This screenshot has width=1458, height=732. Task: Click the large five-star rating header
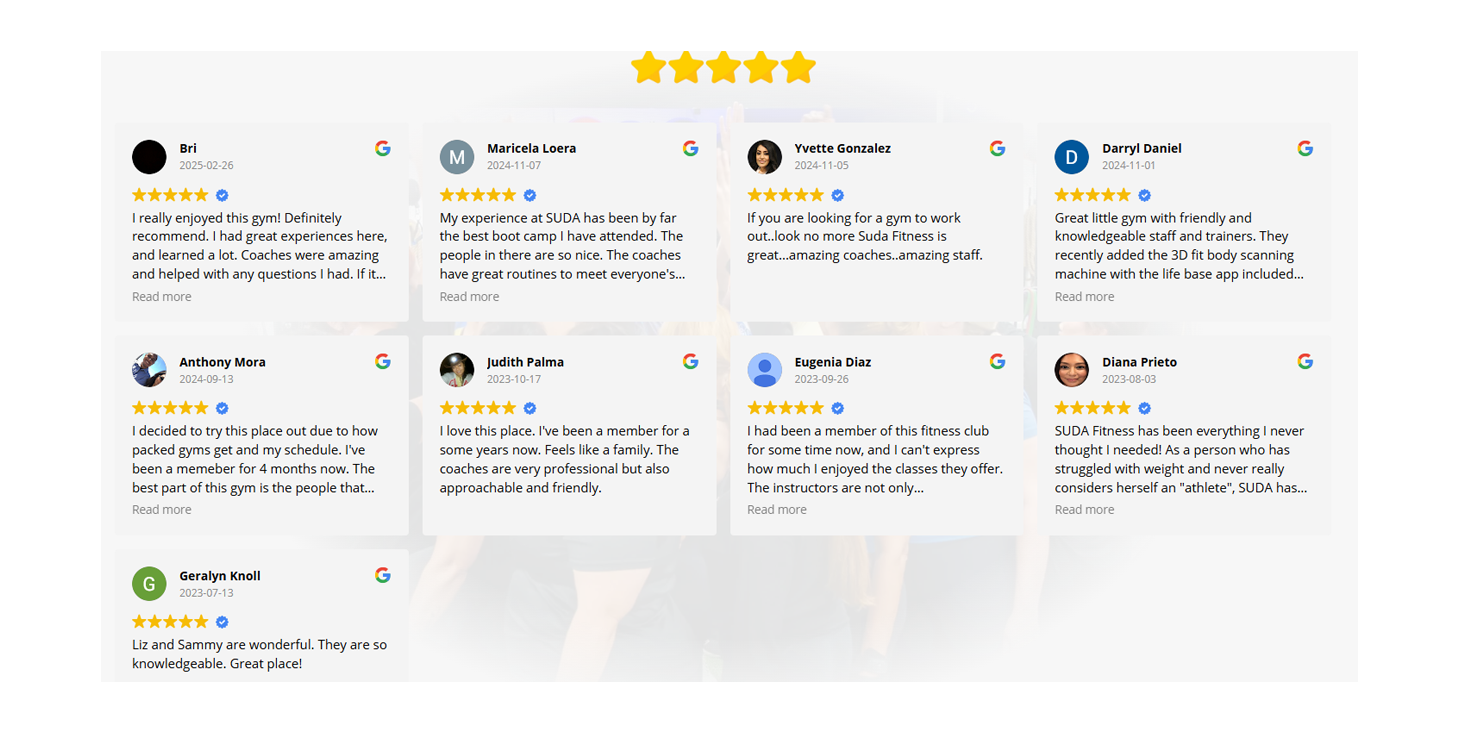(x=723, y=68)
